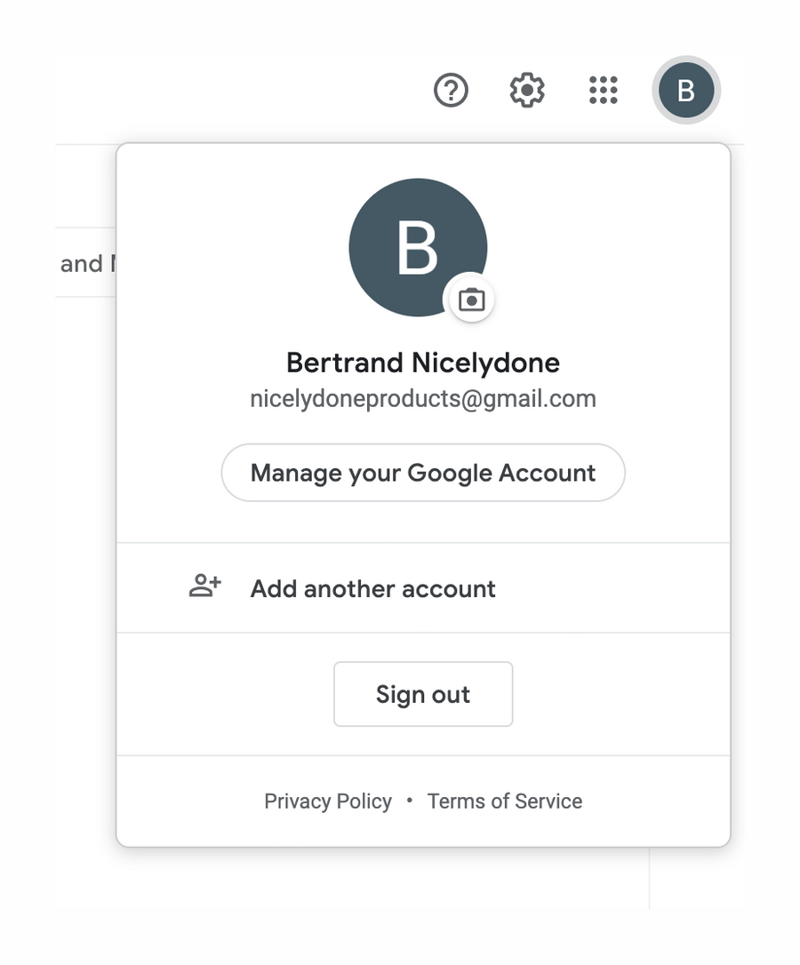Screen dimensions: 800x965
Task: Click the person-add icon beside Add another account
Action: [203, 586]
